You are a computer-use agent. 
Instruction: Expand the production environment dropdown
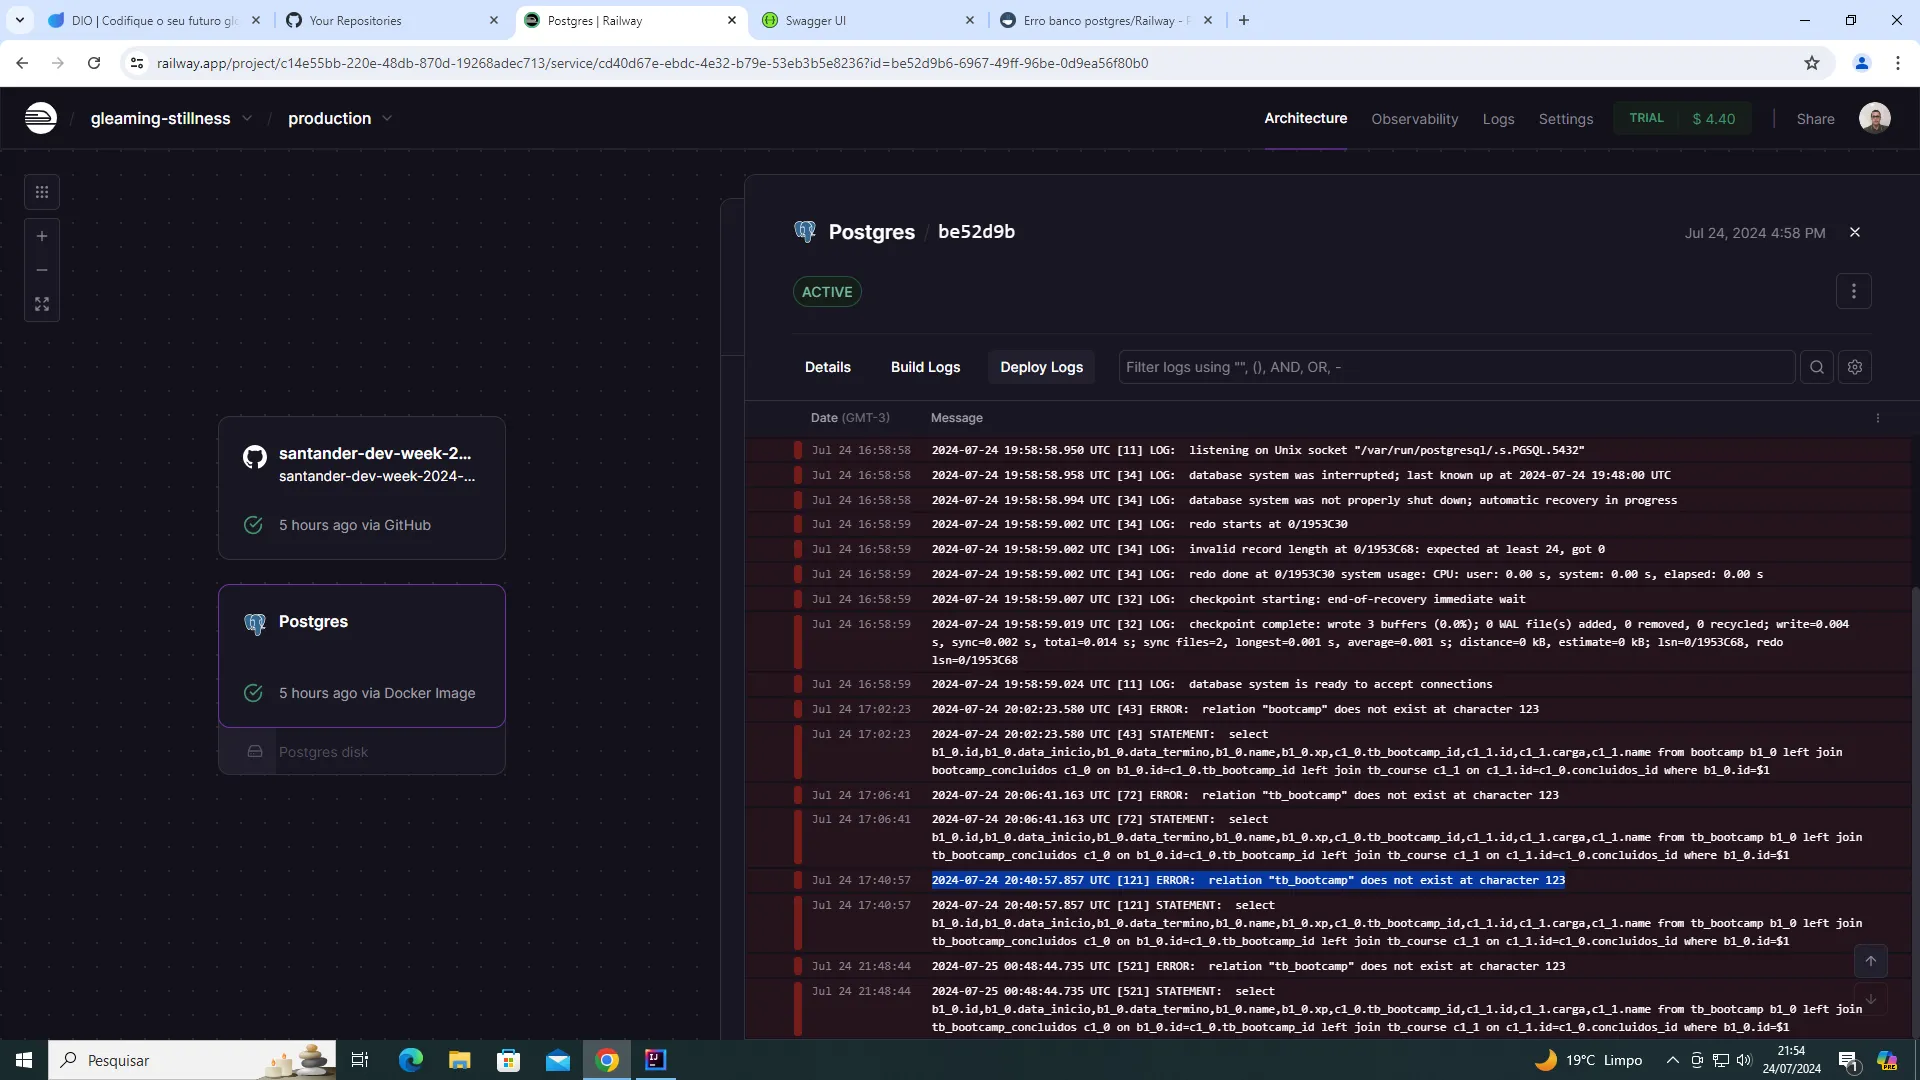click(x=387, y=118)
